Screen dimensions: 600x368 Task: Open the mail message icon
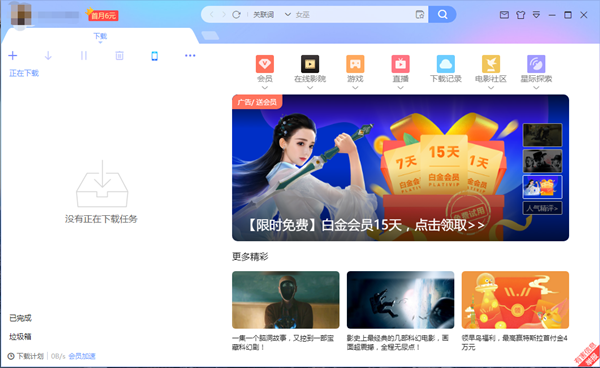coord(504,15)
